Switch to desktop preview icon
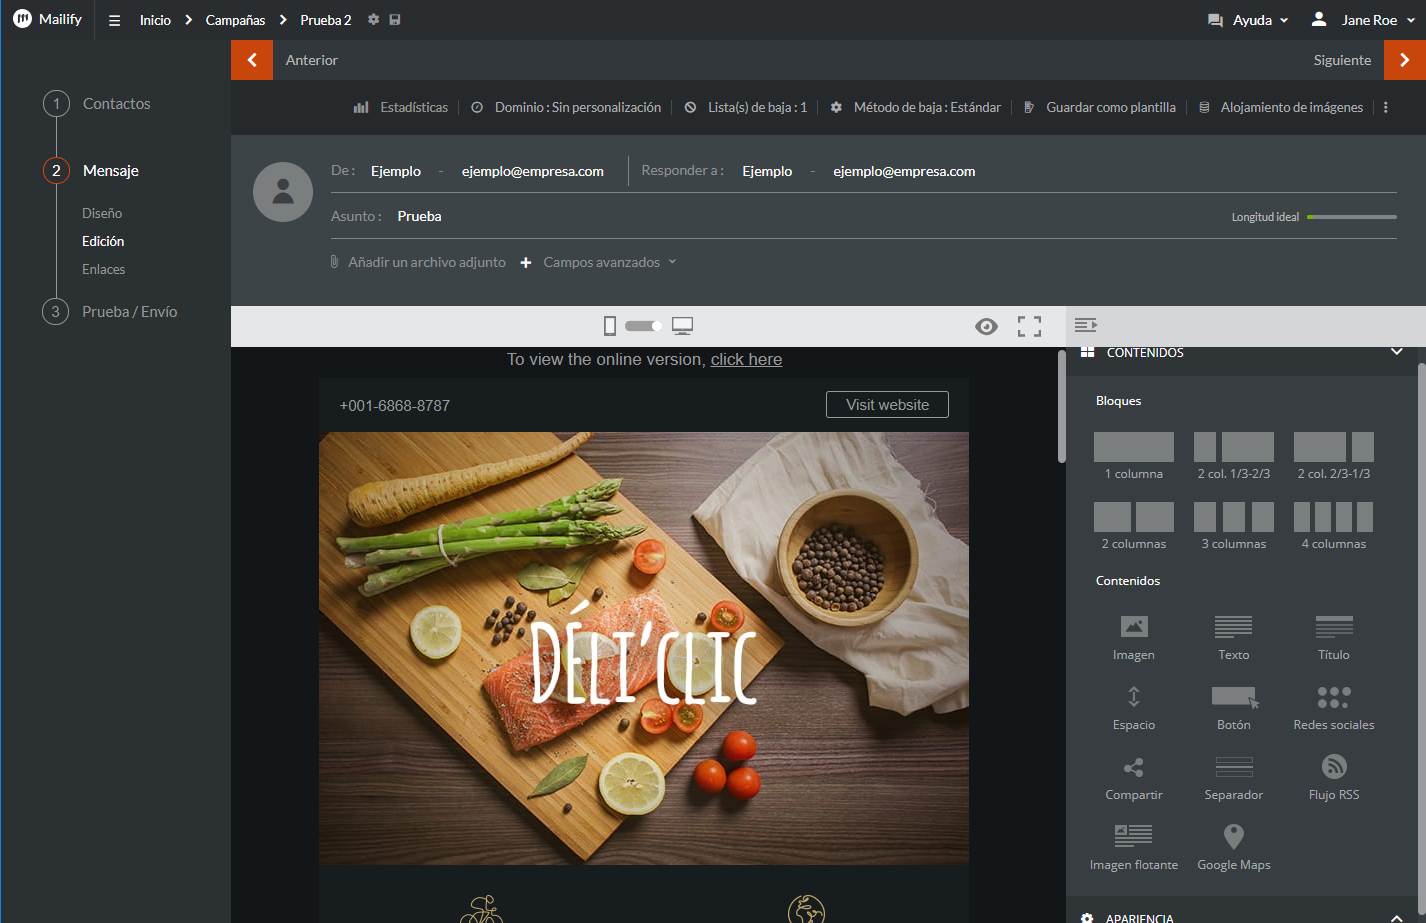Viewport: 1426px width, 923px height. tap(683, 326)
